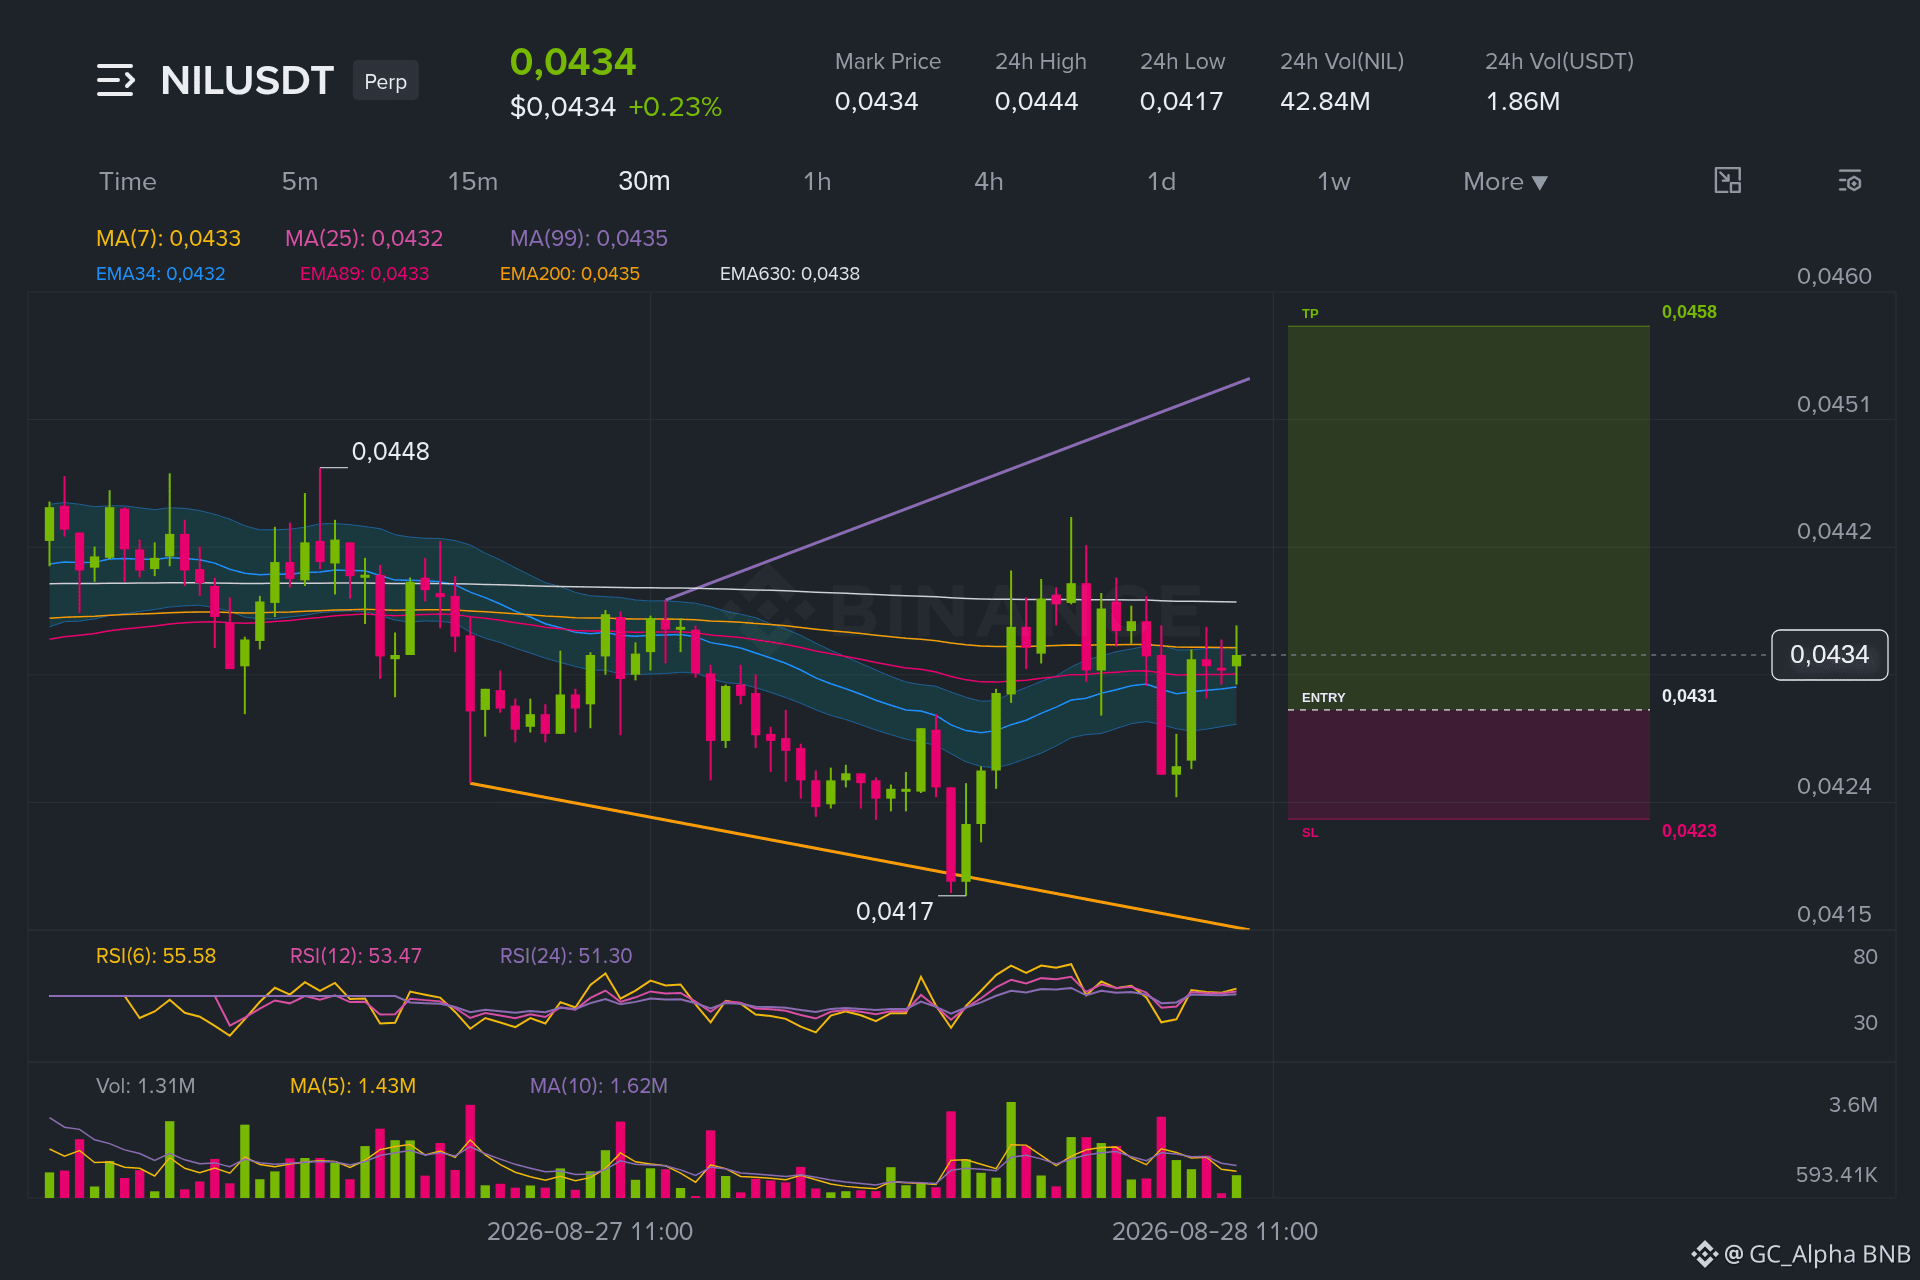
Task: Click the 0,0460 price axis label
Action: tap(1834, 276)
